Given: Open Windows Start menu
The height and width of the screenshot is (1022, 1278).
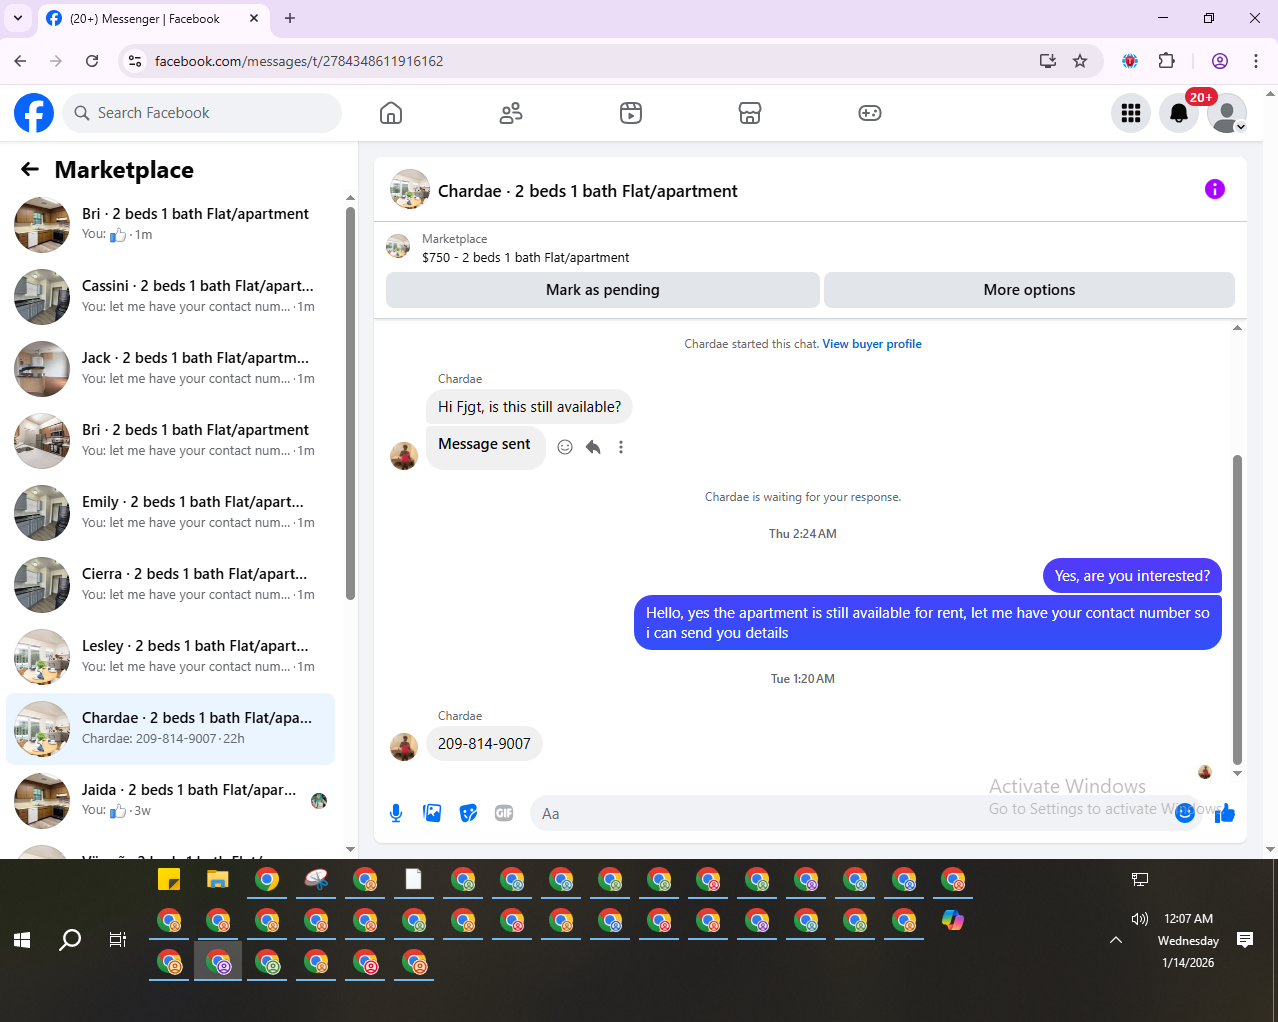Looking at the screenshot, I should [x=22, y=940].
